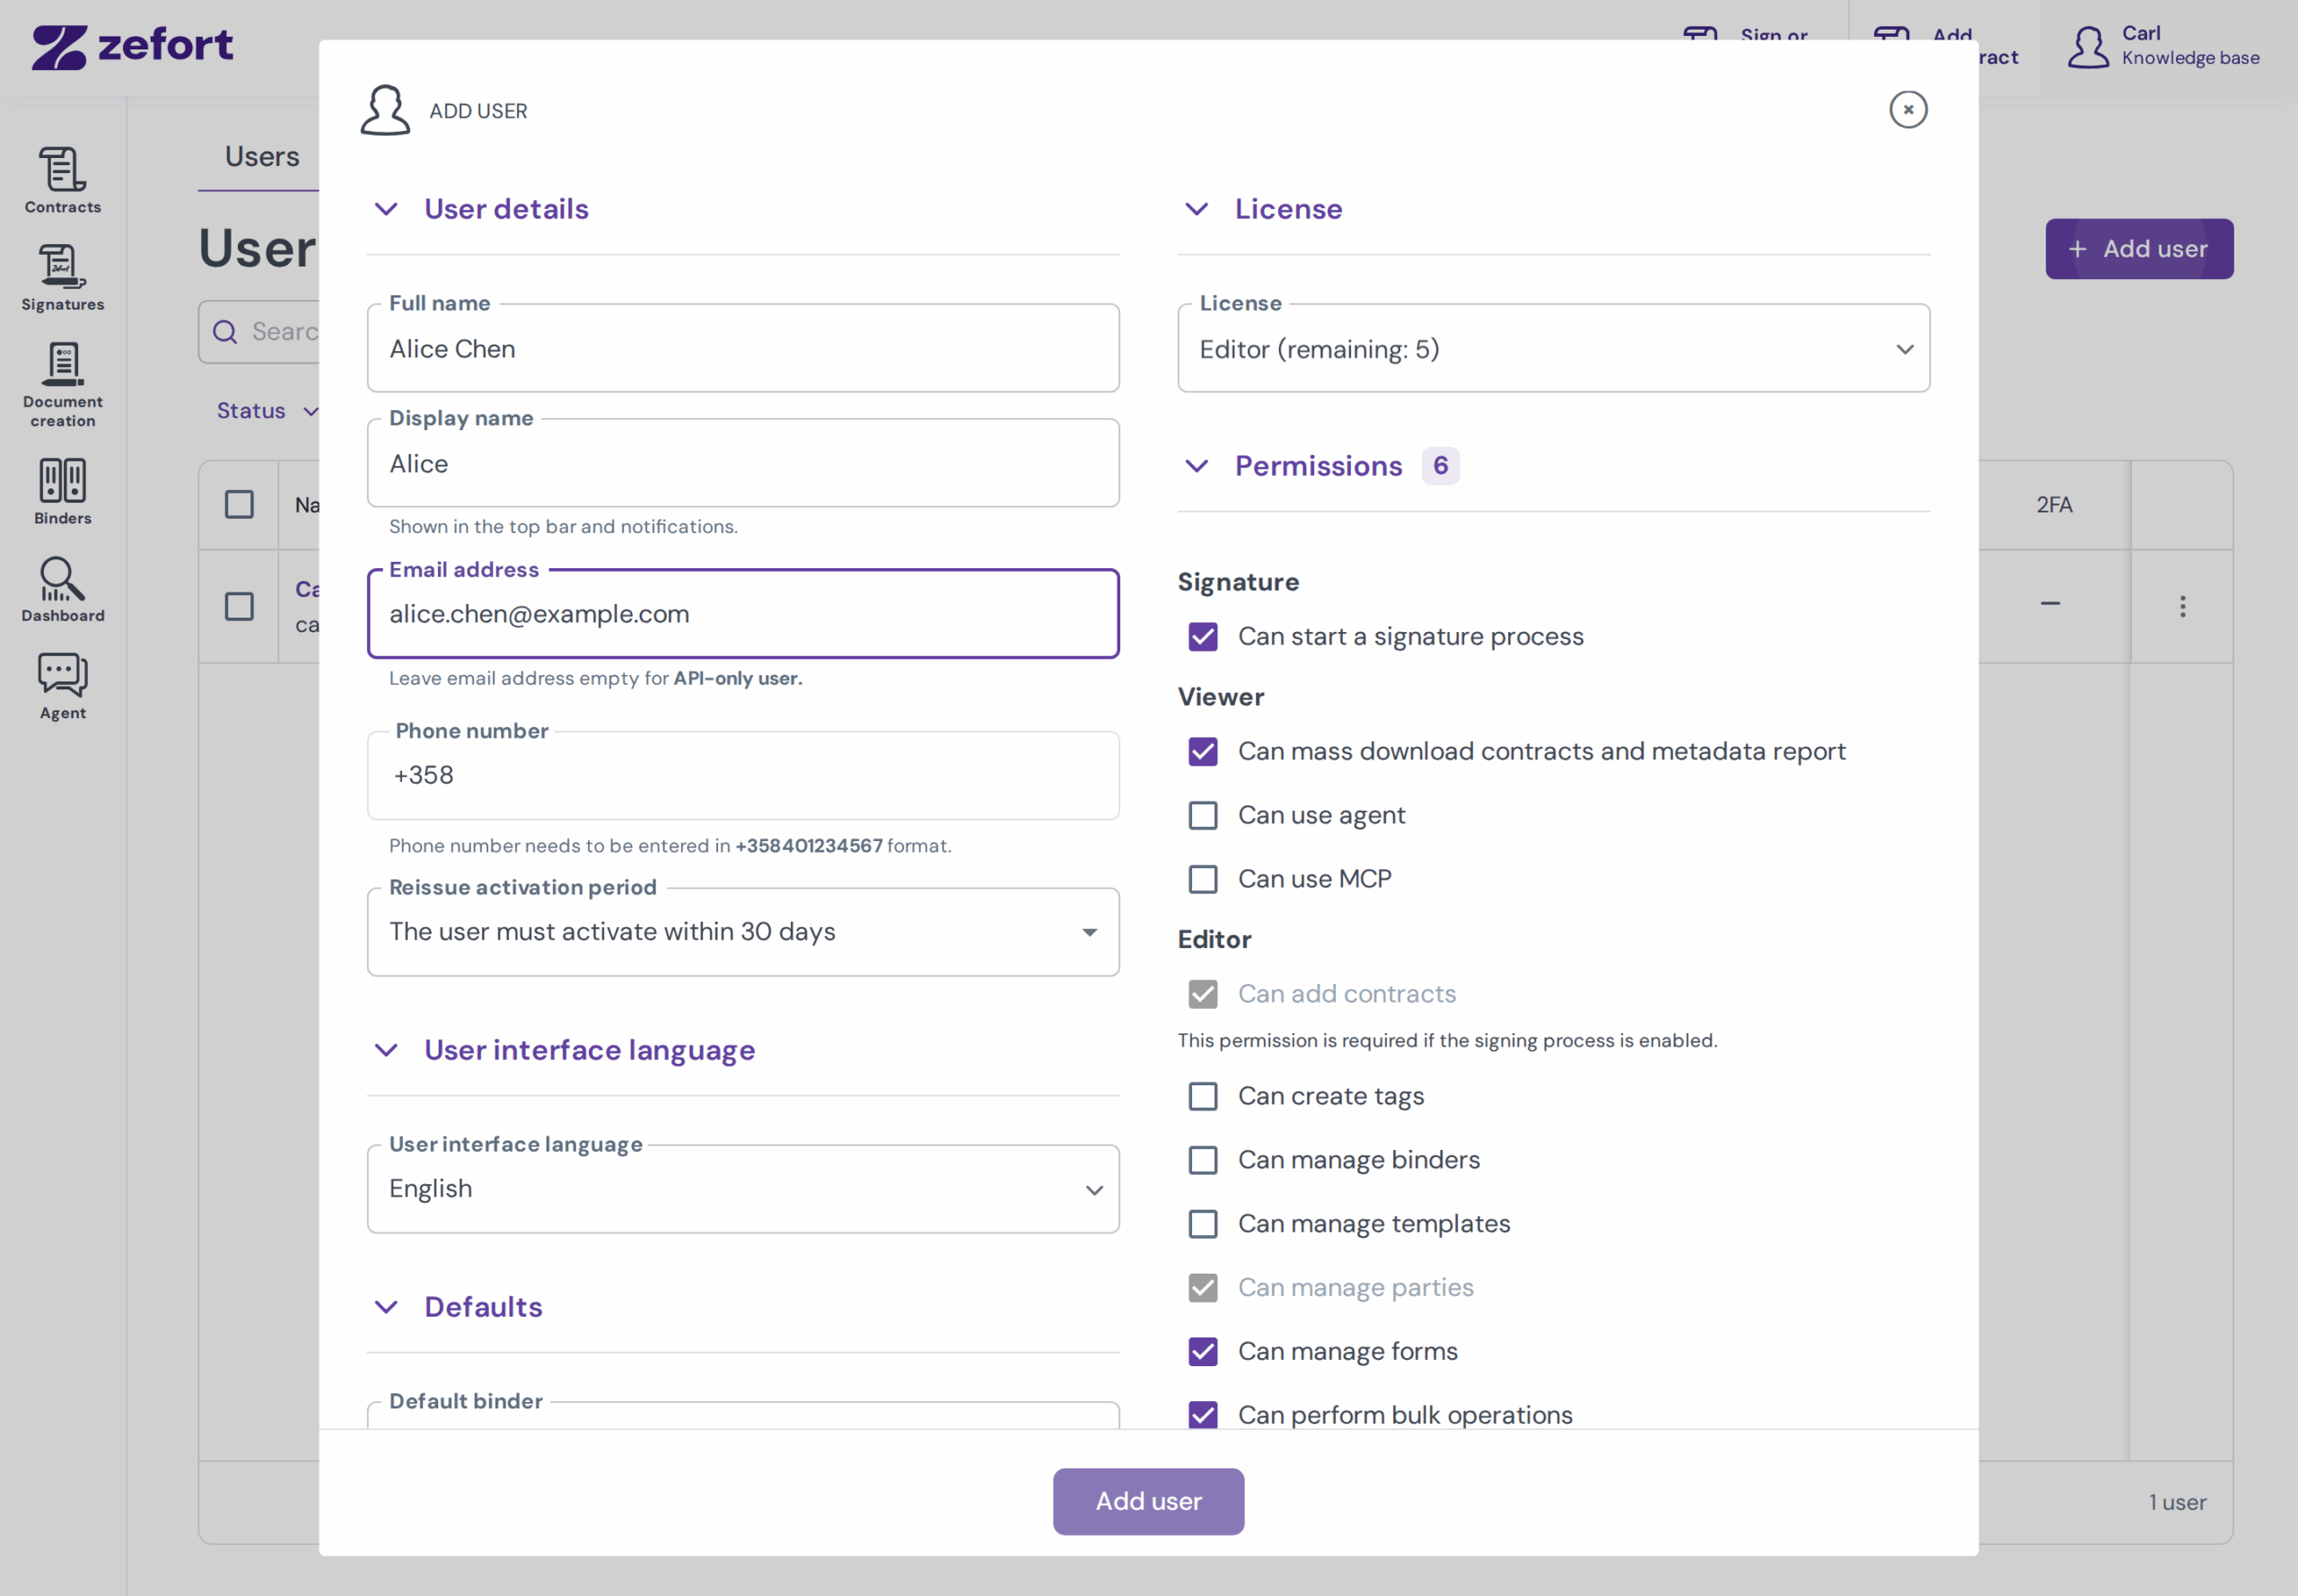Viewport: 2298px width, 1596px height.
Task: Collapse the User details section
Action: coord(386,209)
